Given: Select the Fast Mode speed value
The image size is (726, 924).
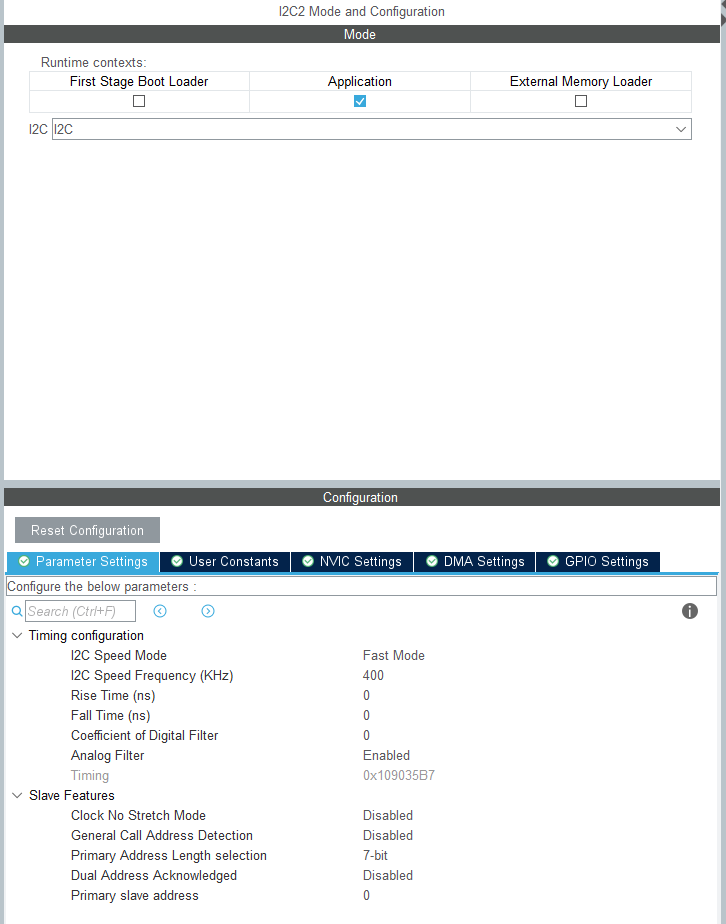Looking at the screenshot, I should (394, 655).
